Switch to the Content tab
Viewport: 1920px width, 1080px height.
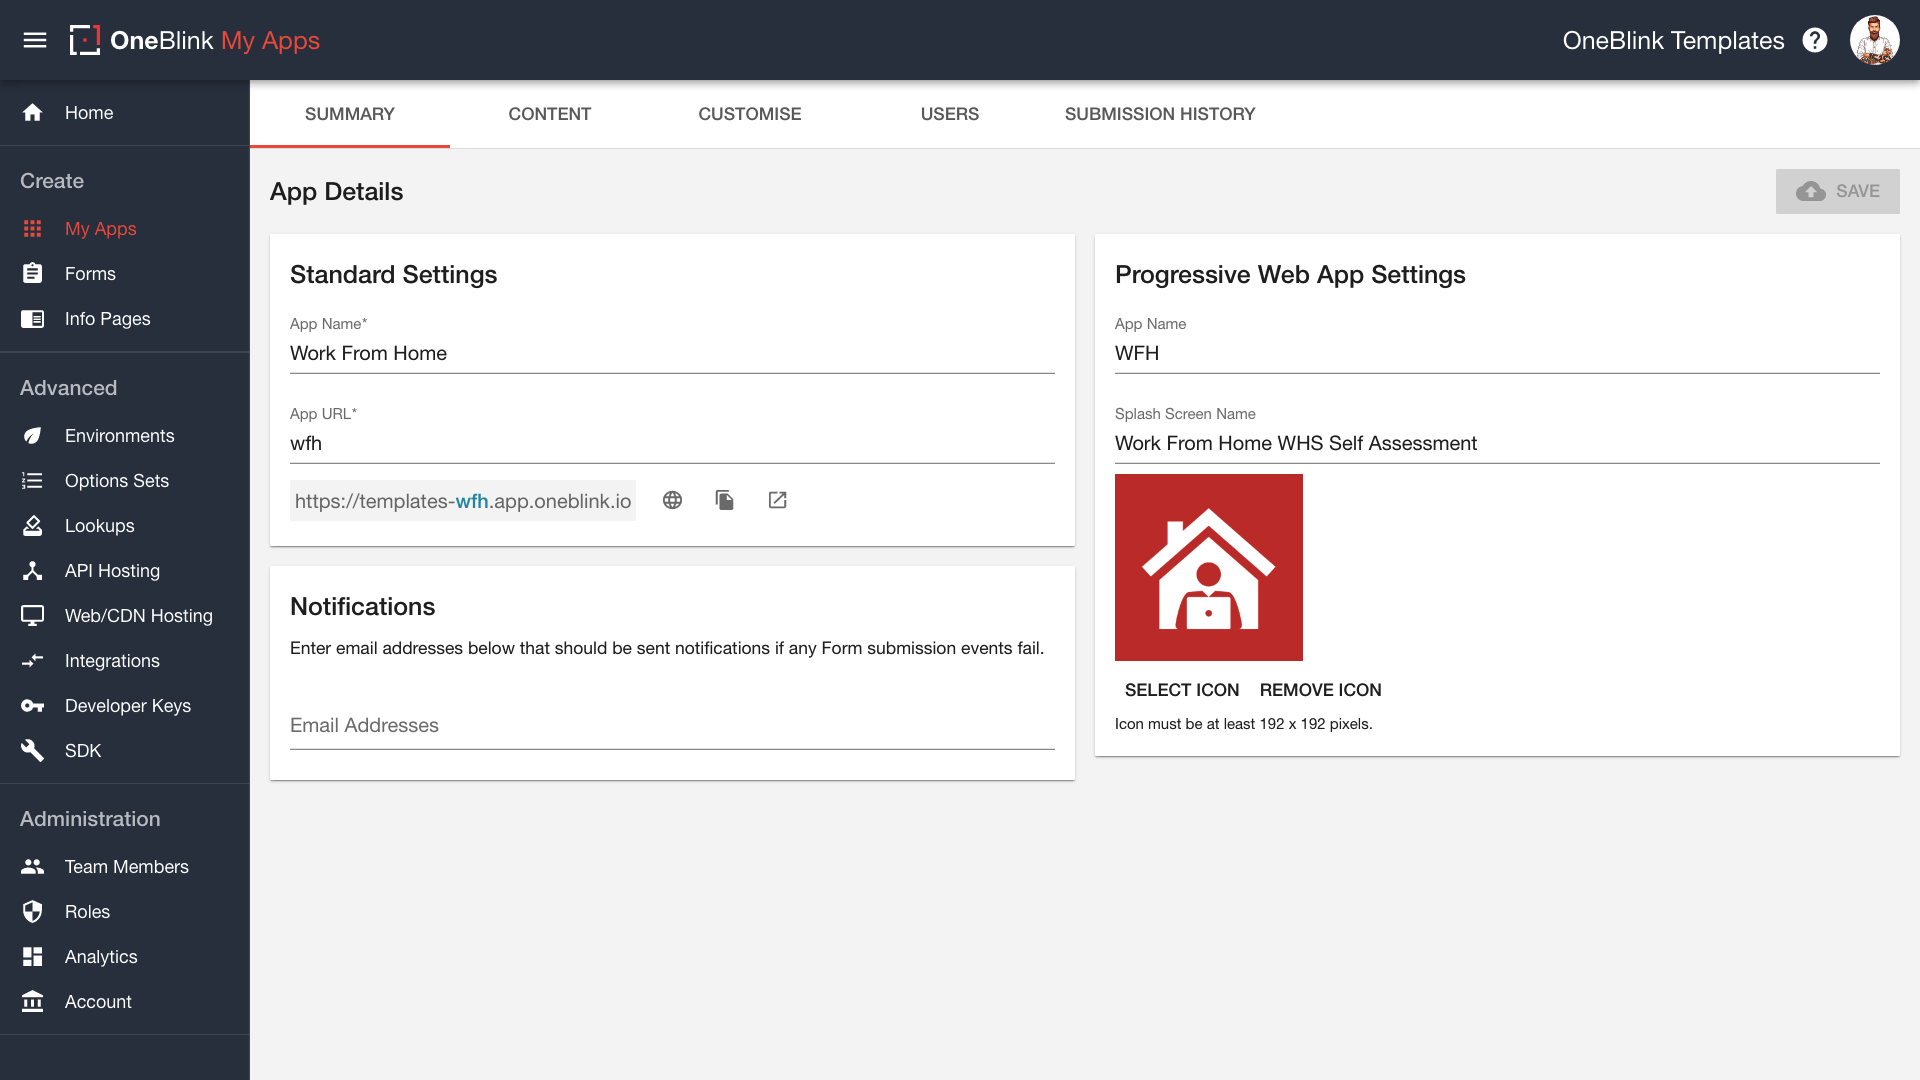point(549,114)
